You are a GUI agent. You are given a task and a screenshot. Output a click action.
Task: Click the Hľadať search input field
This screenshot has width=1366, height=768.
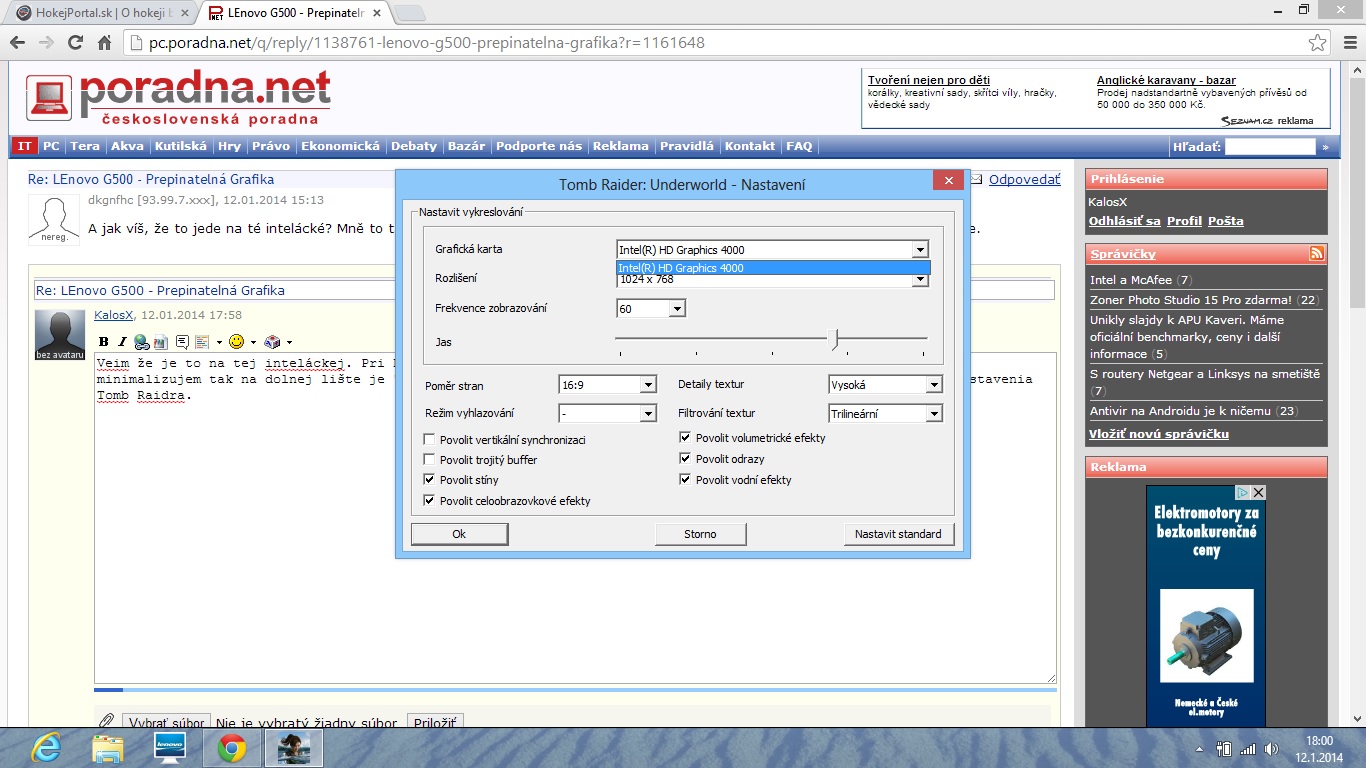click(x=1270, y=147)
